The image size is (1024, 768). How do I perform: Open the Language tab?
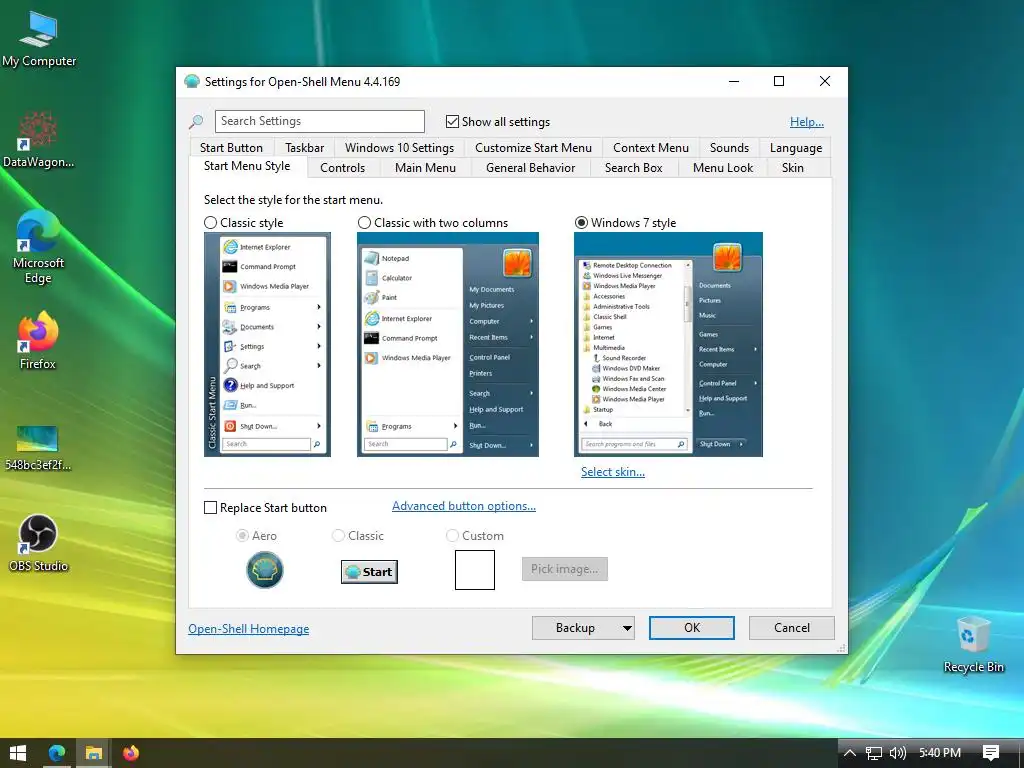pos(795,148)
